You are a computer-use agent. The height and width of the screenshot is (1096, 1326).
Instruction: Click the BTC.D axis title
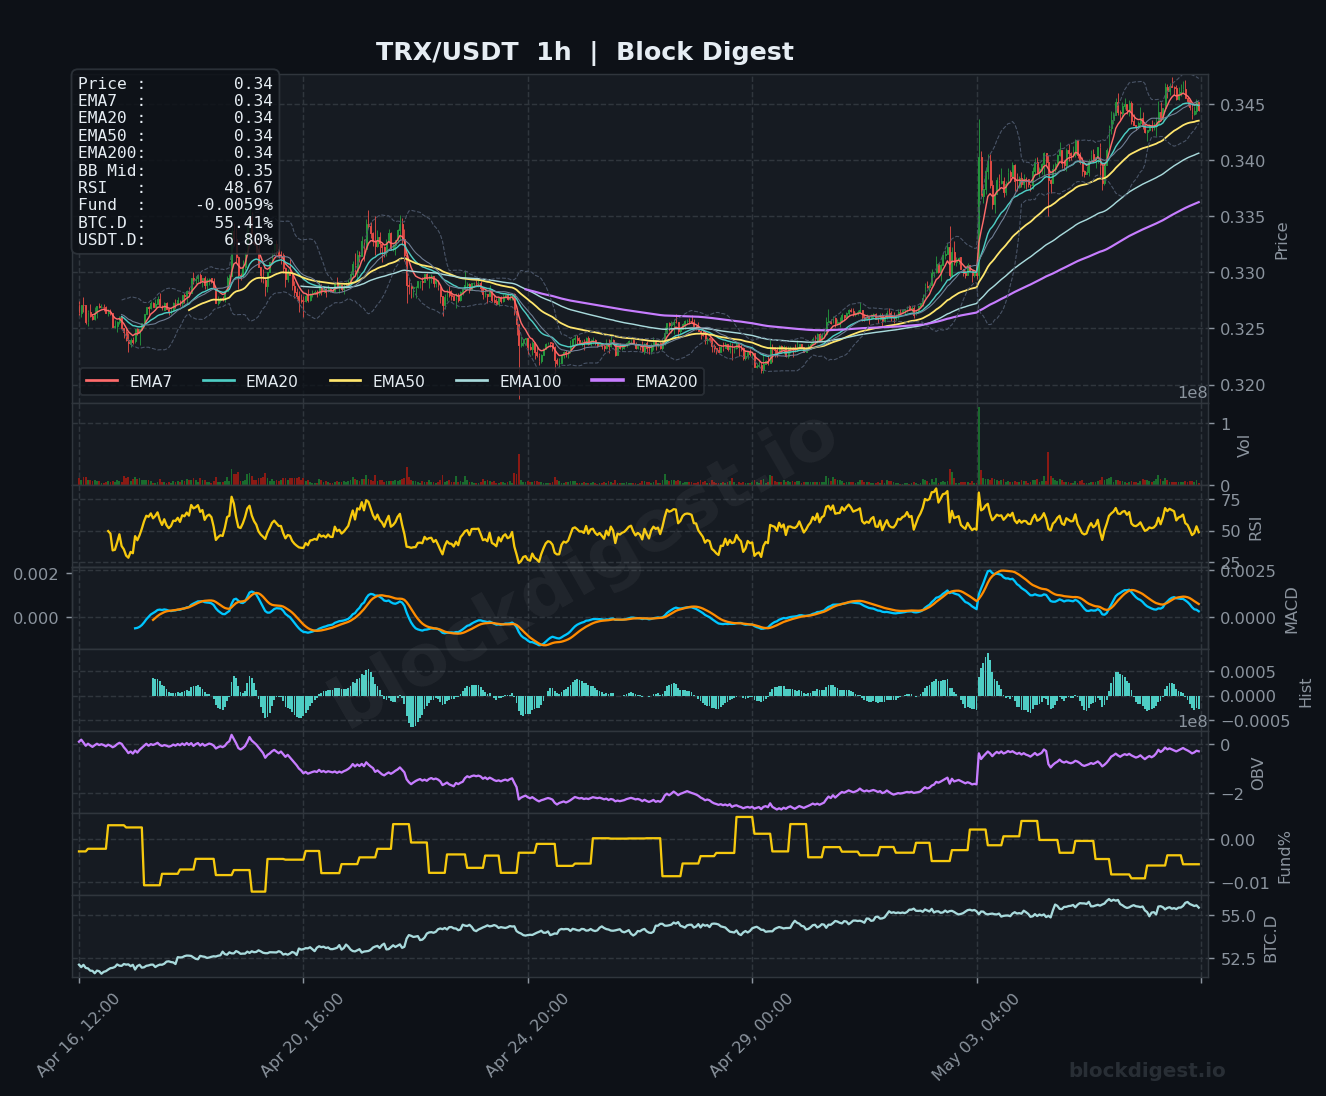1271,939
